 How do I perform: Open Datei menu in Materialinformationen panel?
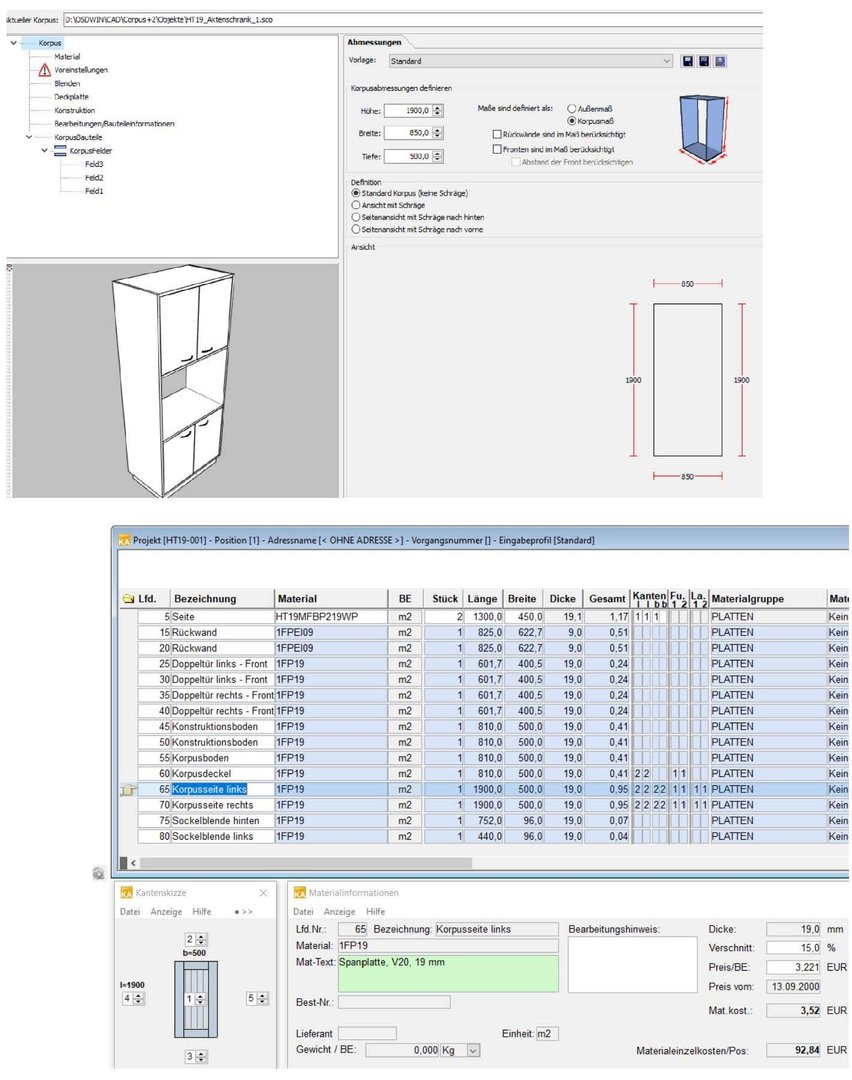click(303, 912)
